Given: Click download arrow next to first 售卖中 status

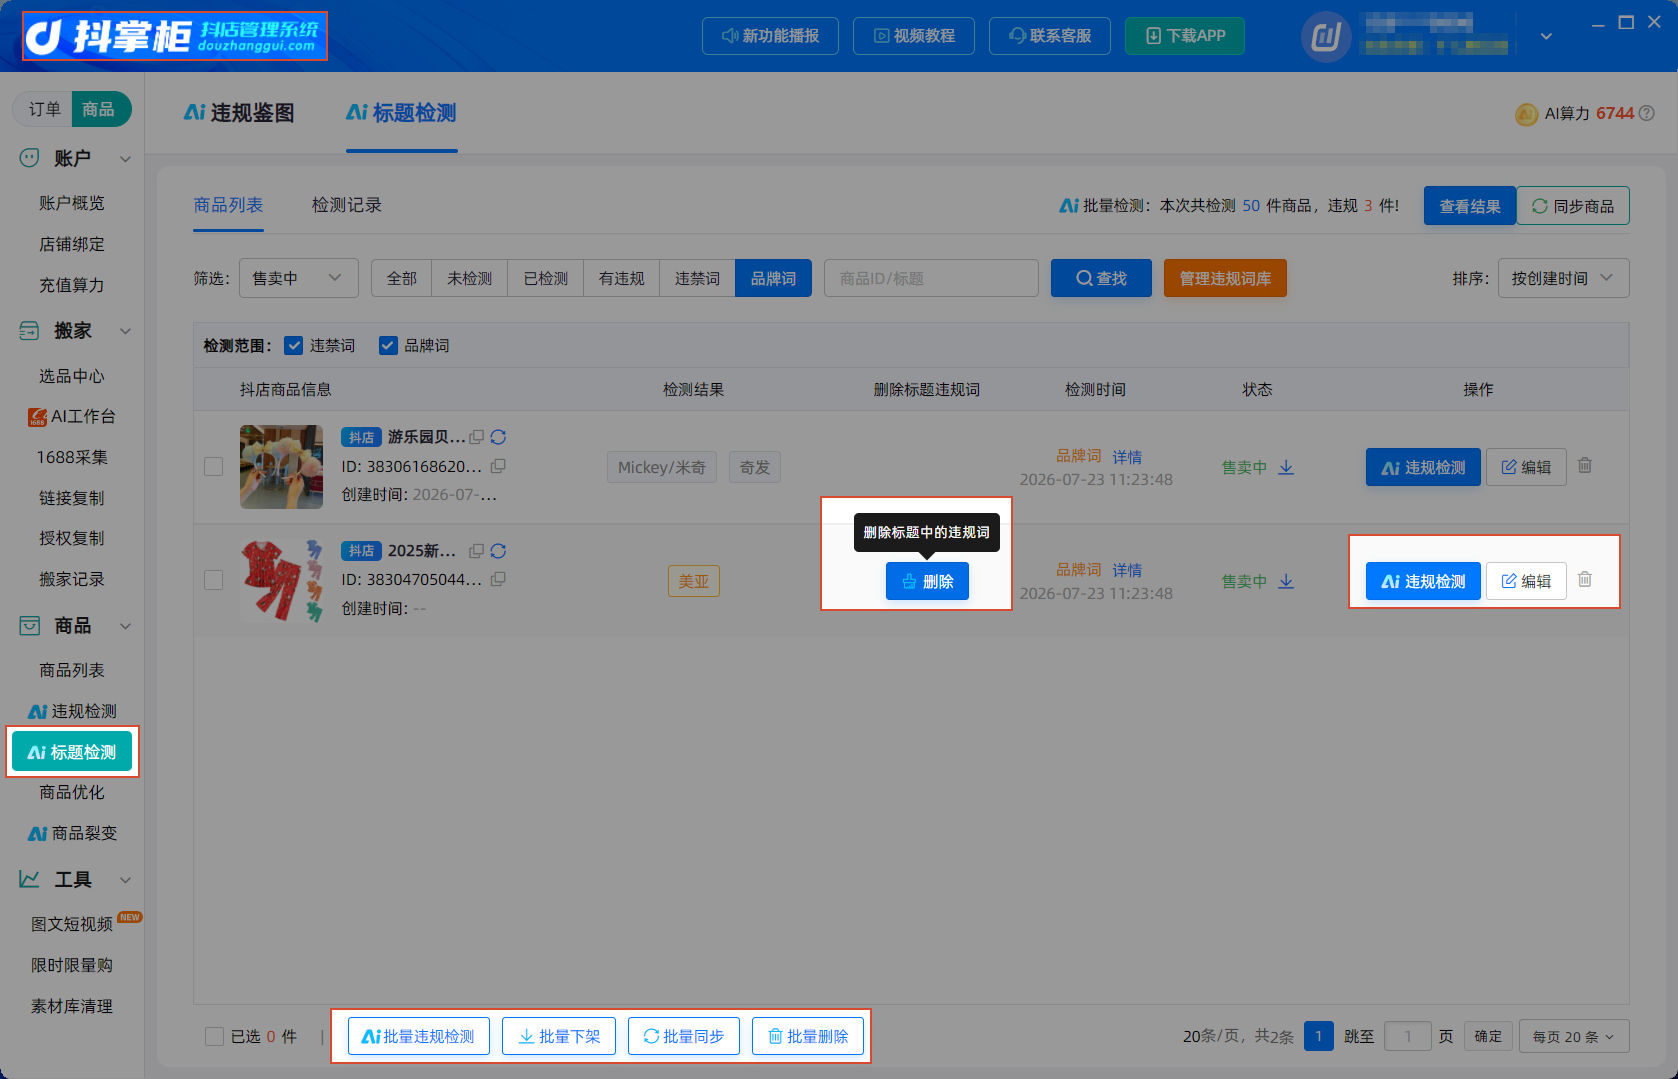Looking at the screenshot, I should pos(1286,467).
